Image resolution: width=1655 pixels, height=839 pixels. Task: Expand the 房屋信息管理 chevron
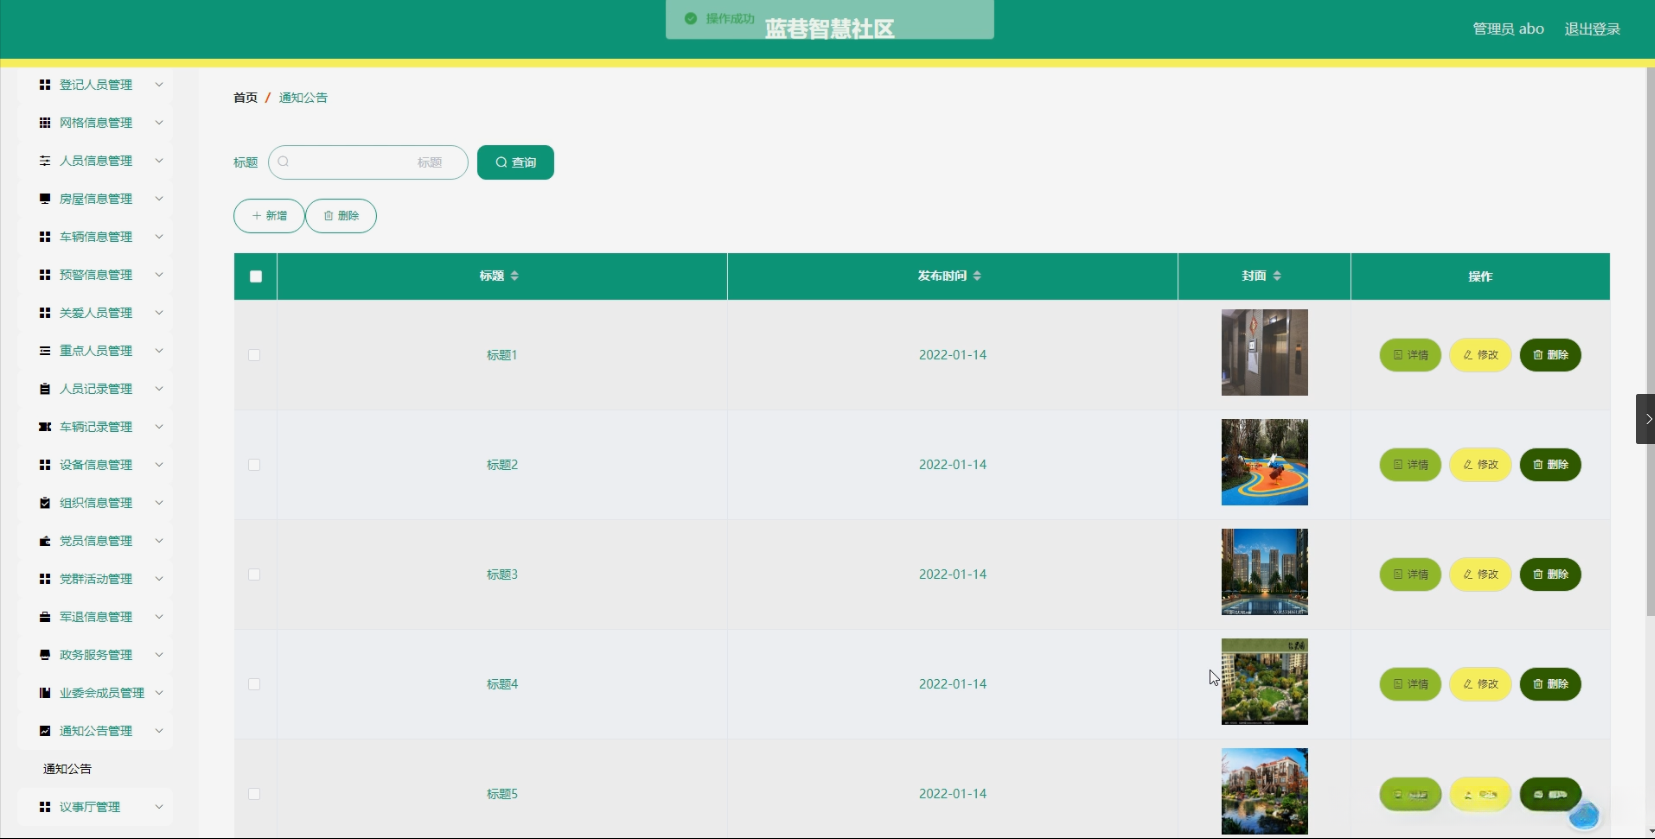click(x=159, y=199)
